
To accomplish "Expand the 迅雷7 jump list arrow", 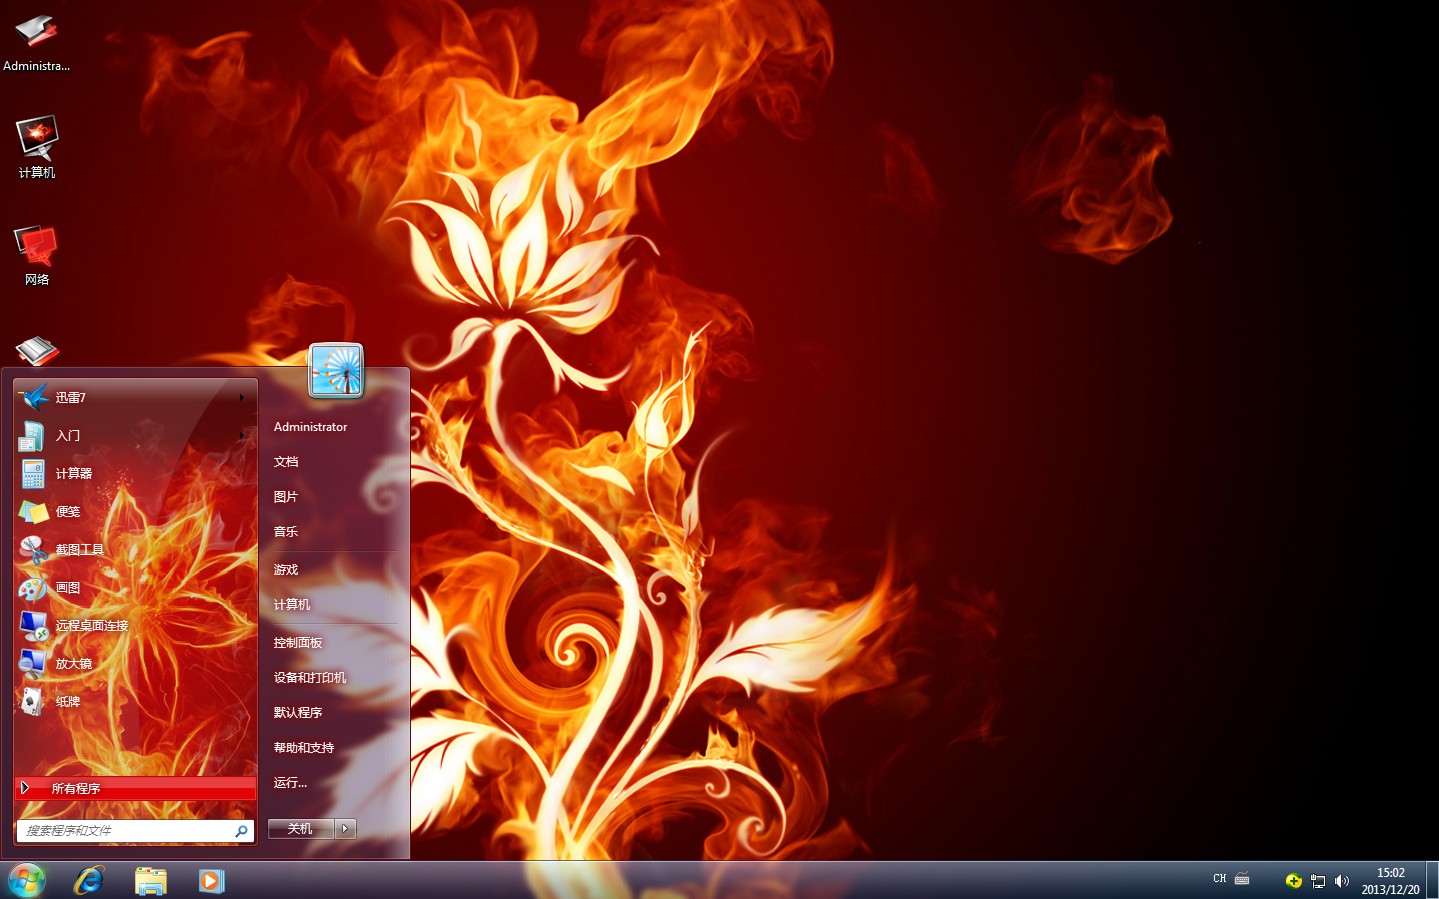I will click(x=242, y=397).
